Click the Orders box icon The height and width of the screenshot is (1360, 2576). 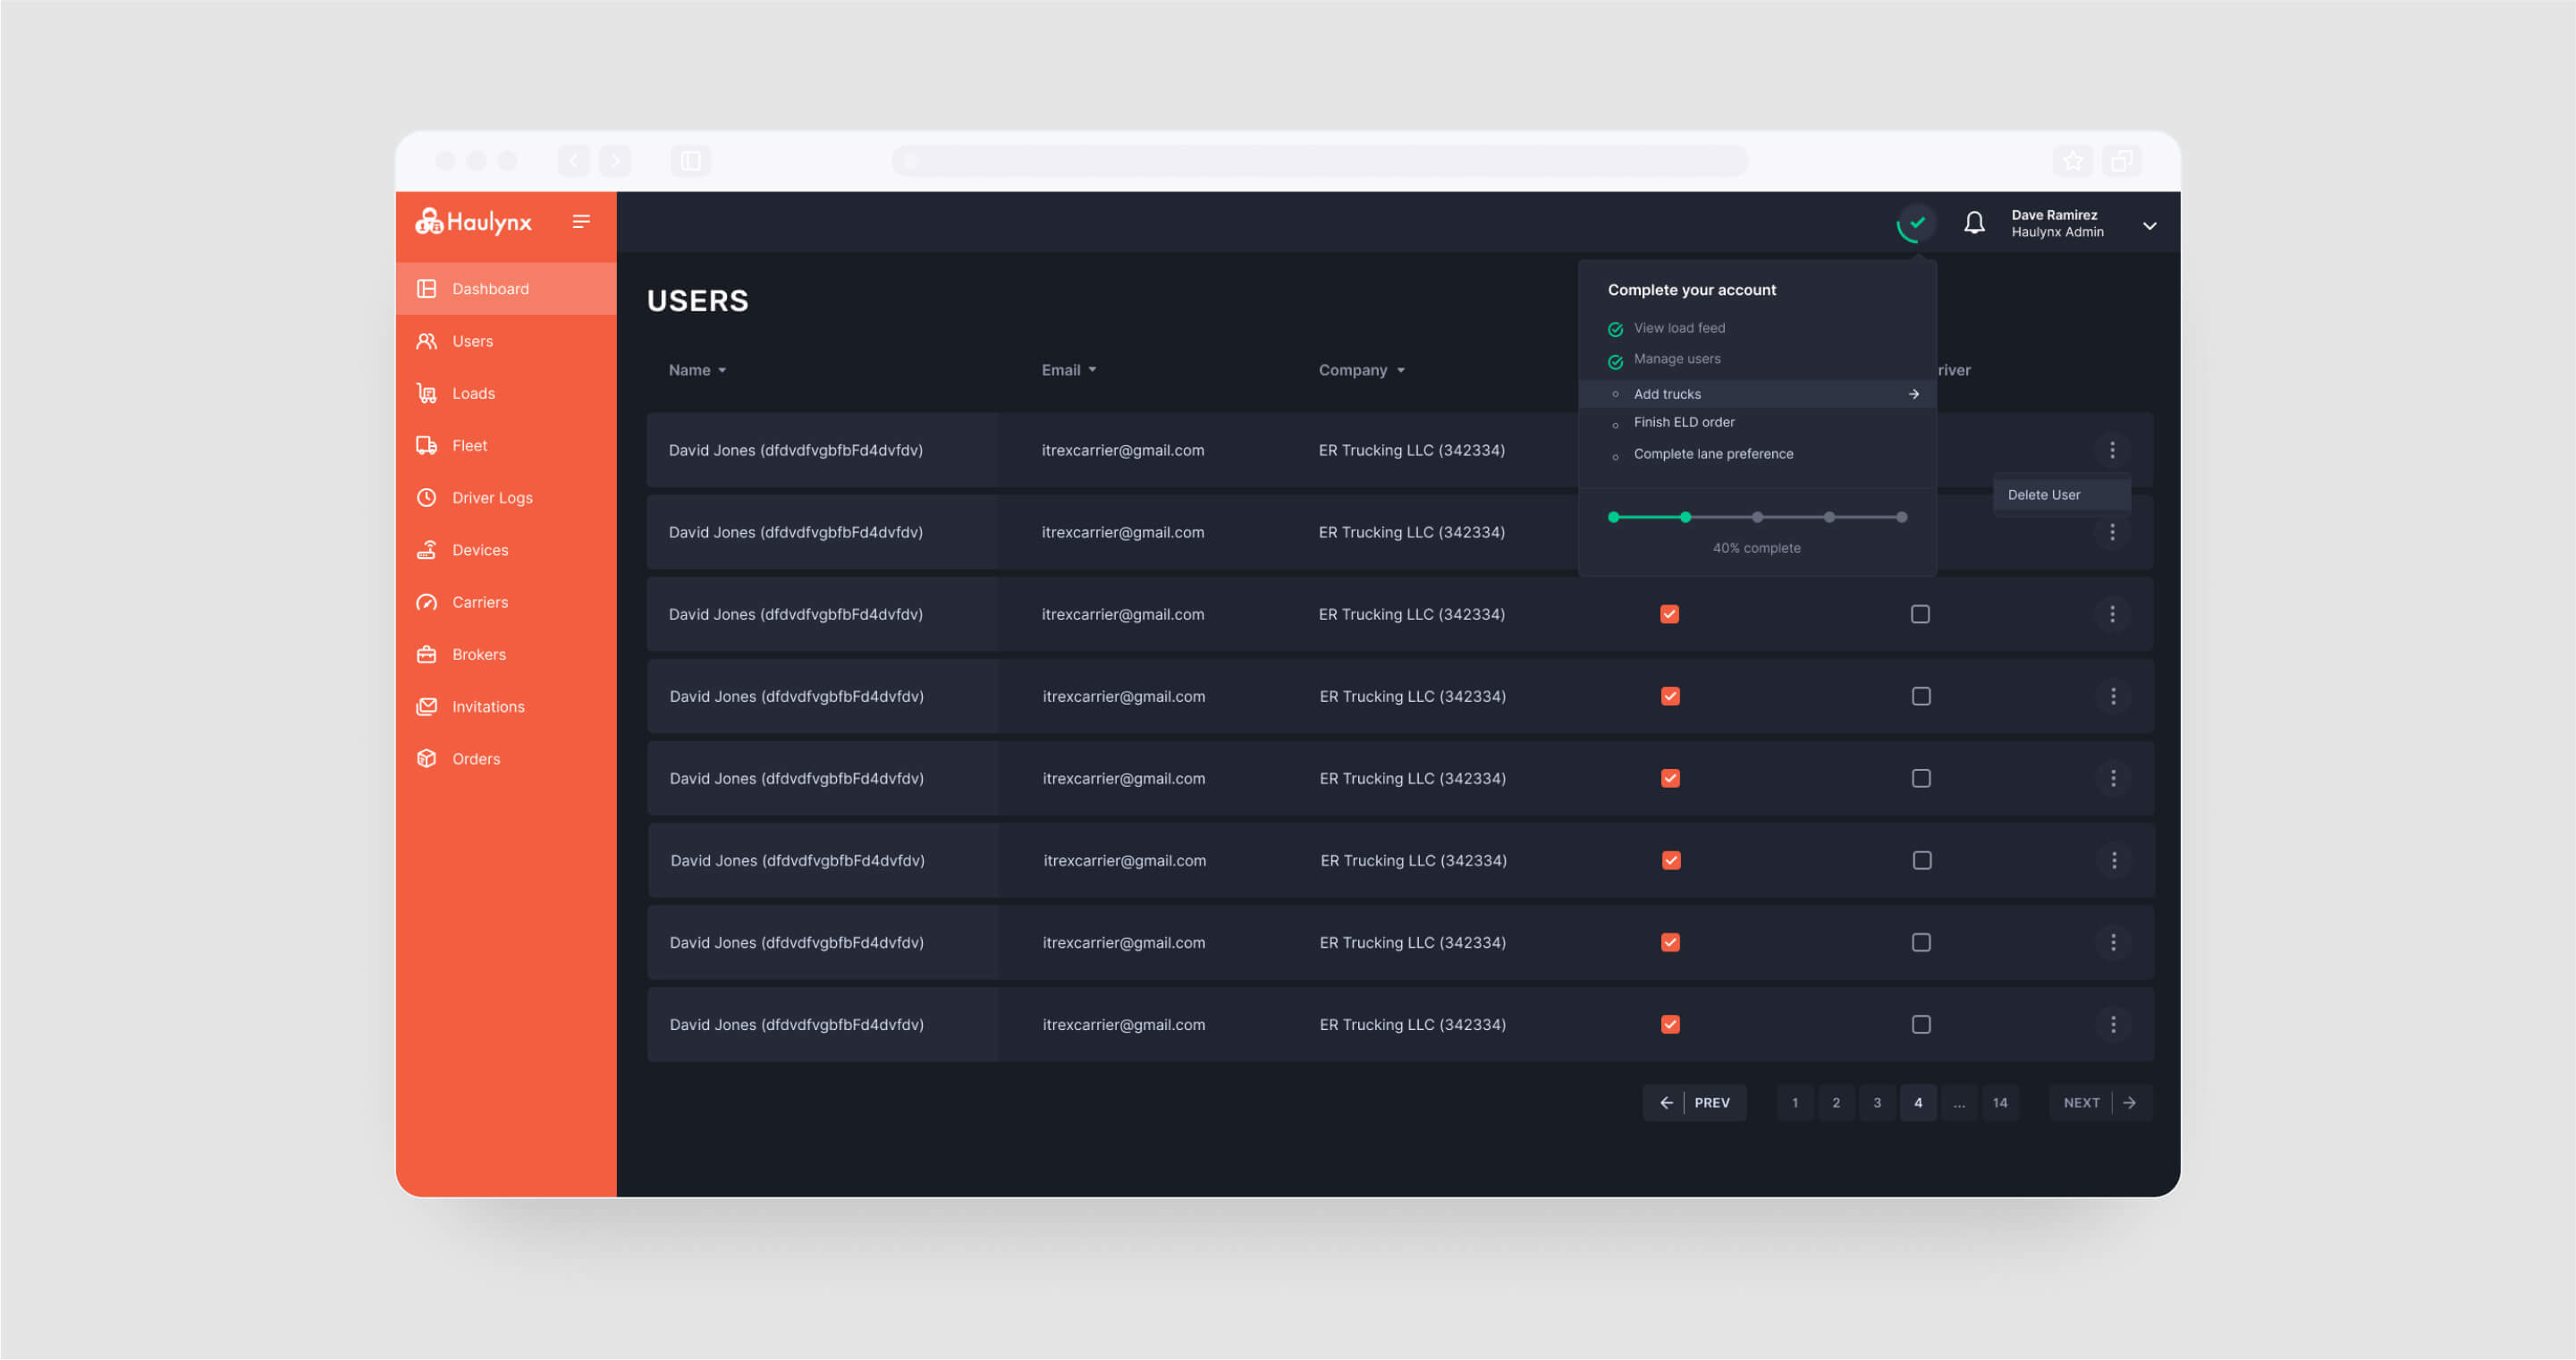(x=427, y=759)
